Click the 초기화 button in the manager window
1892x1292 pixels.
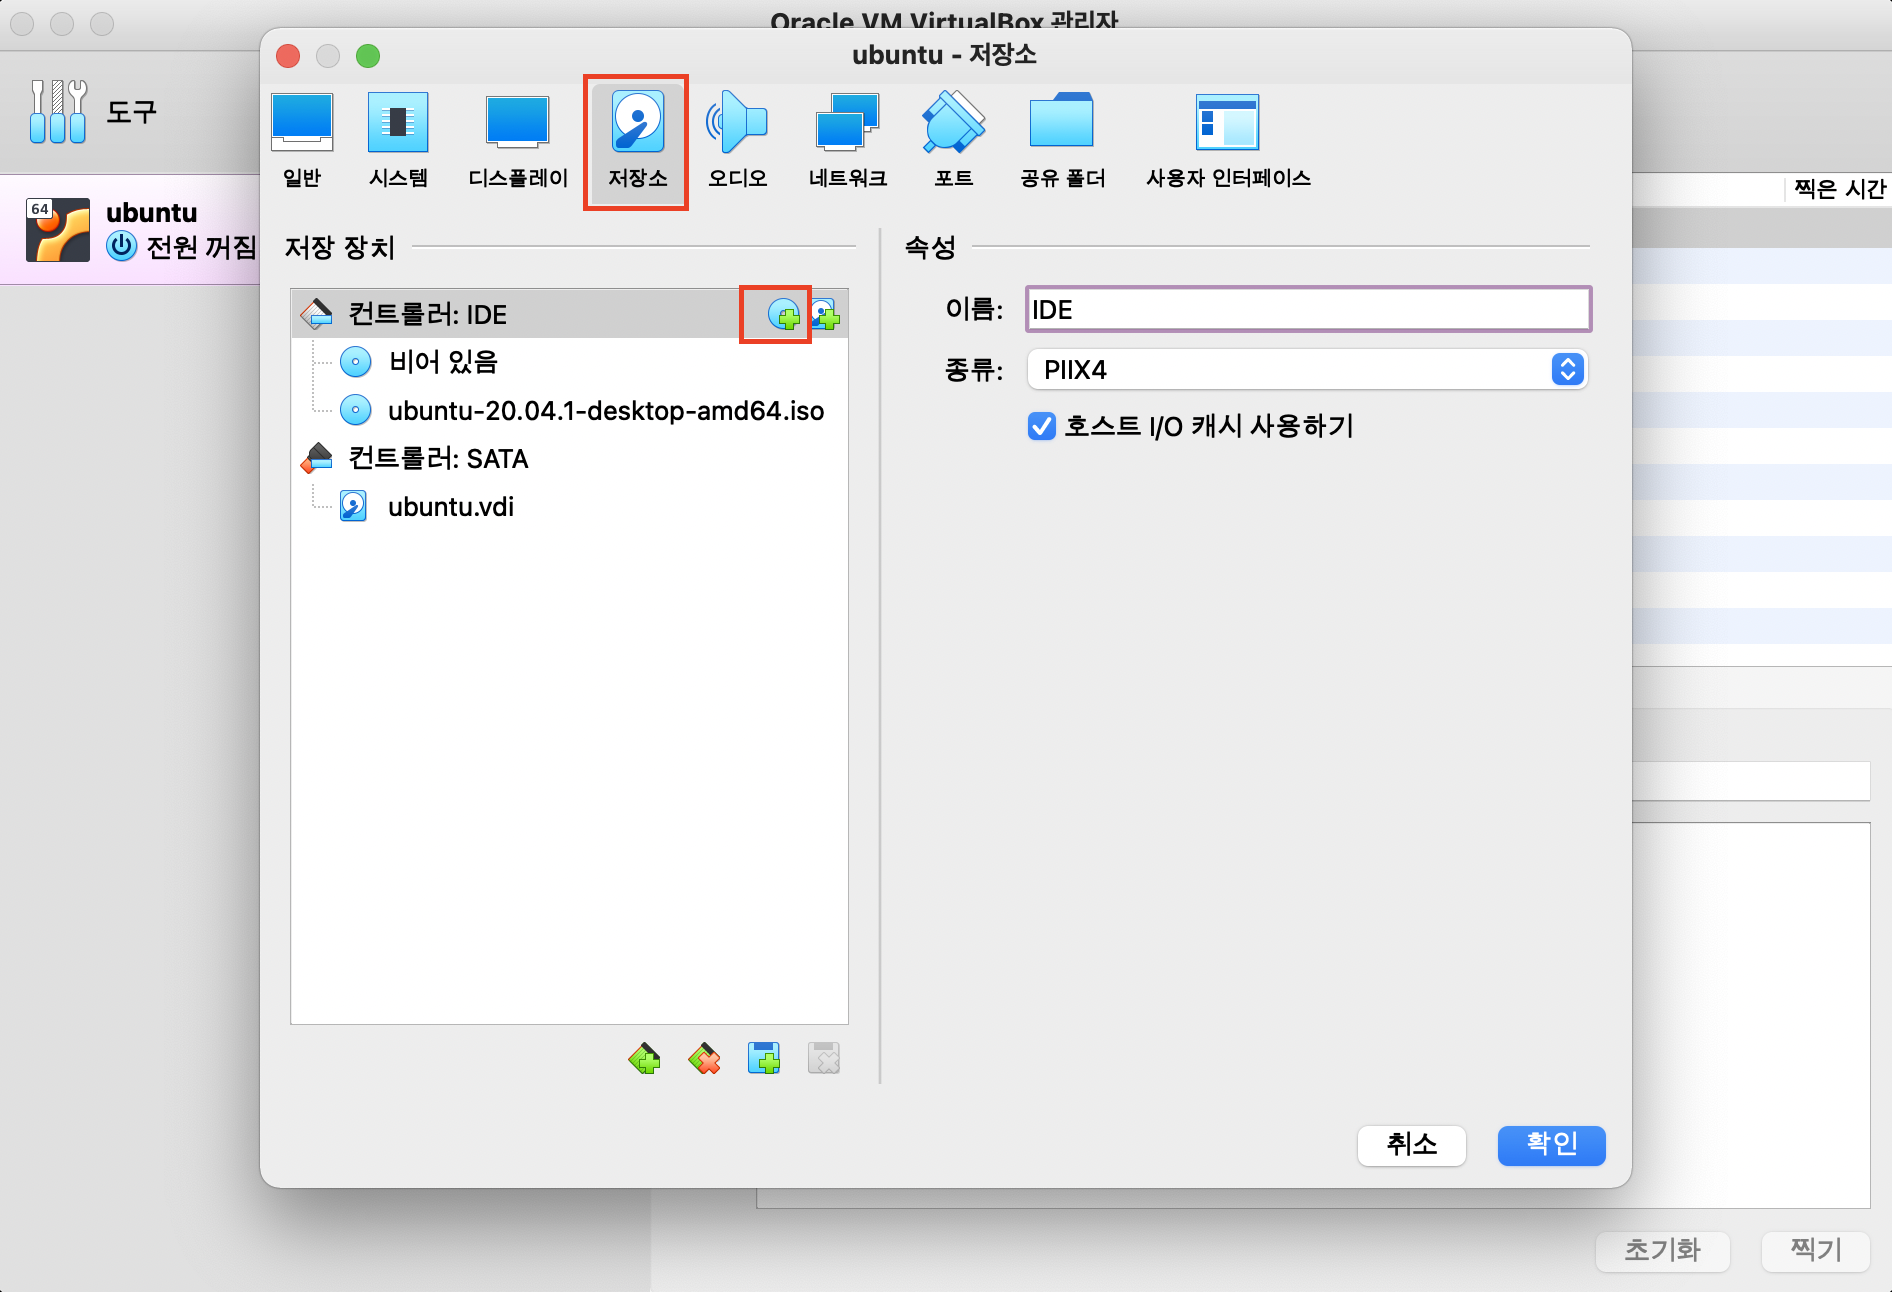pyautogui.click(x=1662, y=1250)
